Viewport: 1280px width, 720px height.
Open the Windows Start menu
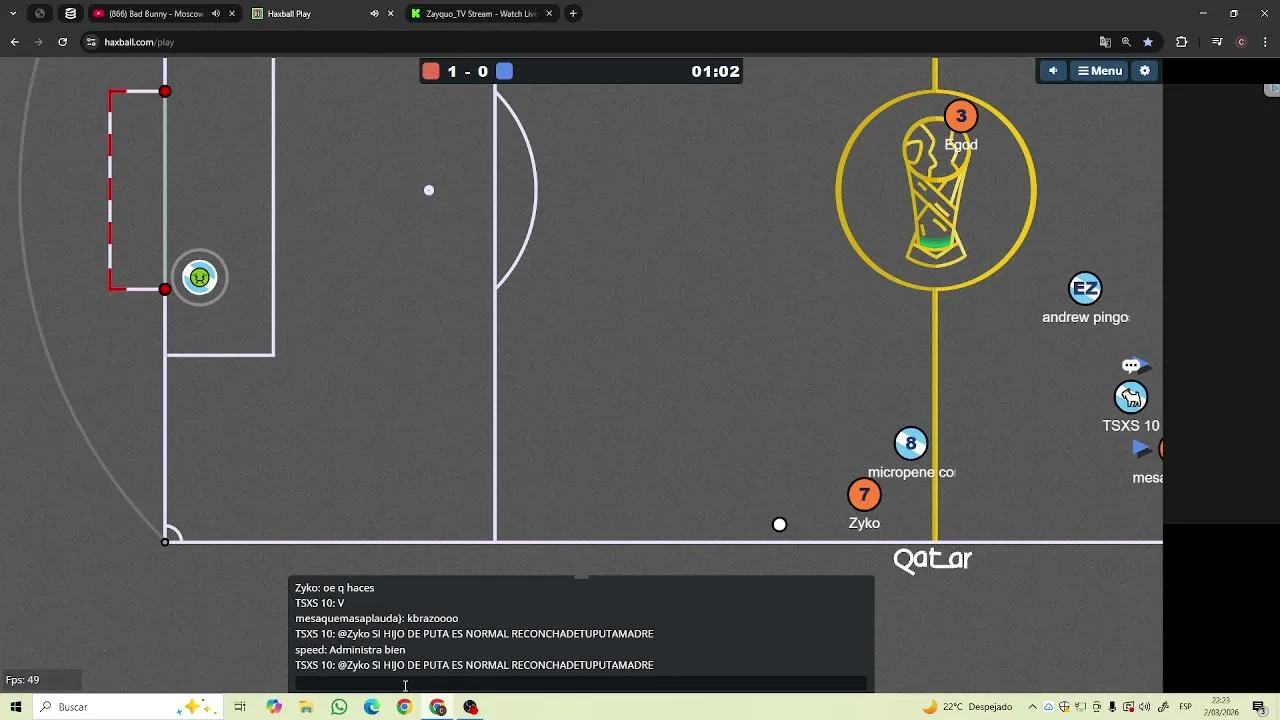click(16, 707)
